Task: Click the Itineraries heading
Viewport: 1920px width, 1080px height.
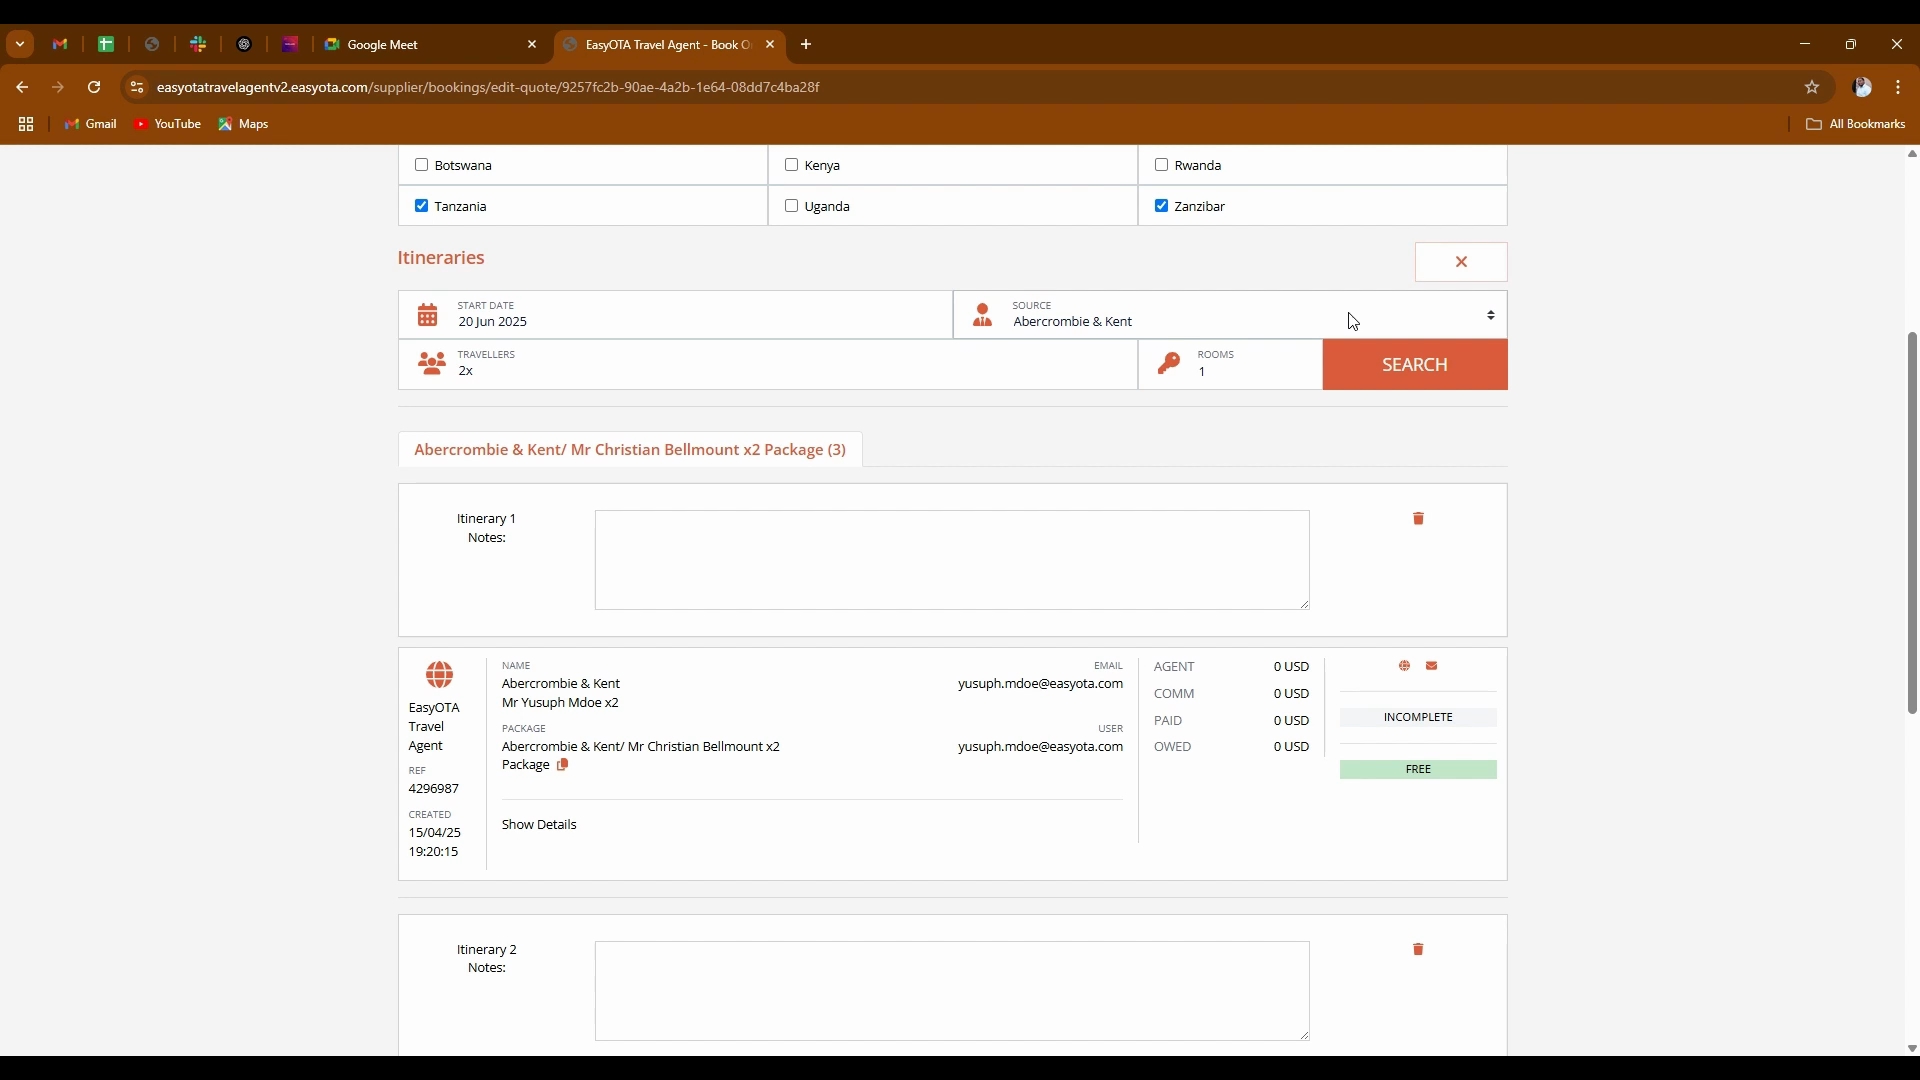Action: pos(441,258)
